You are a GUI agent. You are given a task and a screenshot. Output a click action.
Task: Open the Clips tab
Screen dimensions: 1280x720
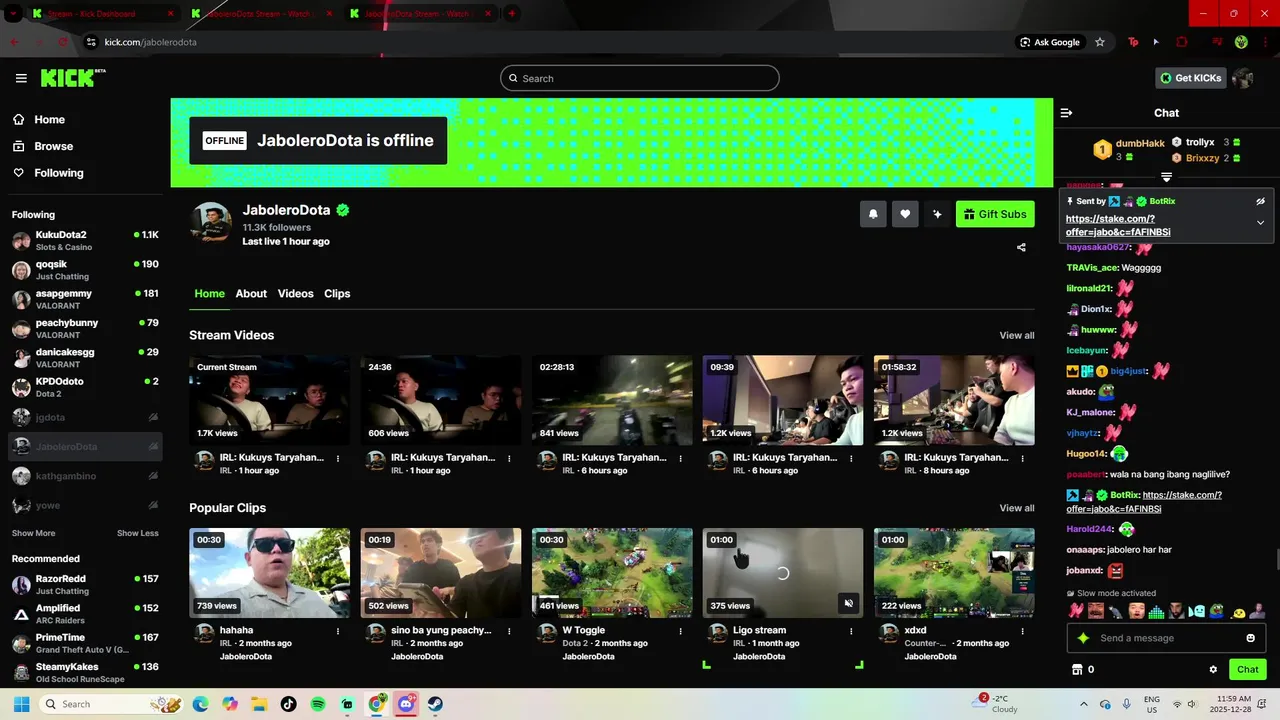(337, 294)
